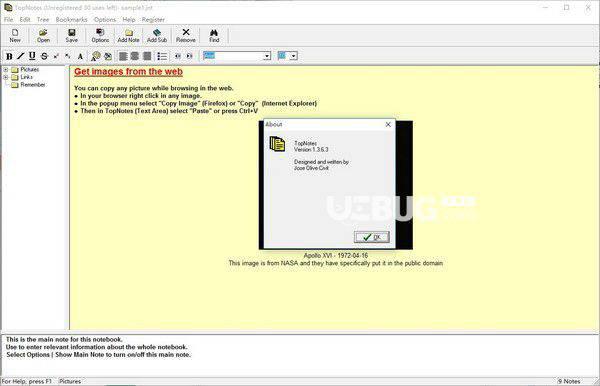
Task: Open the Tree menu
Action: (43, 20)
